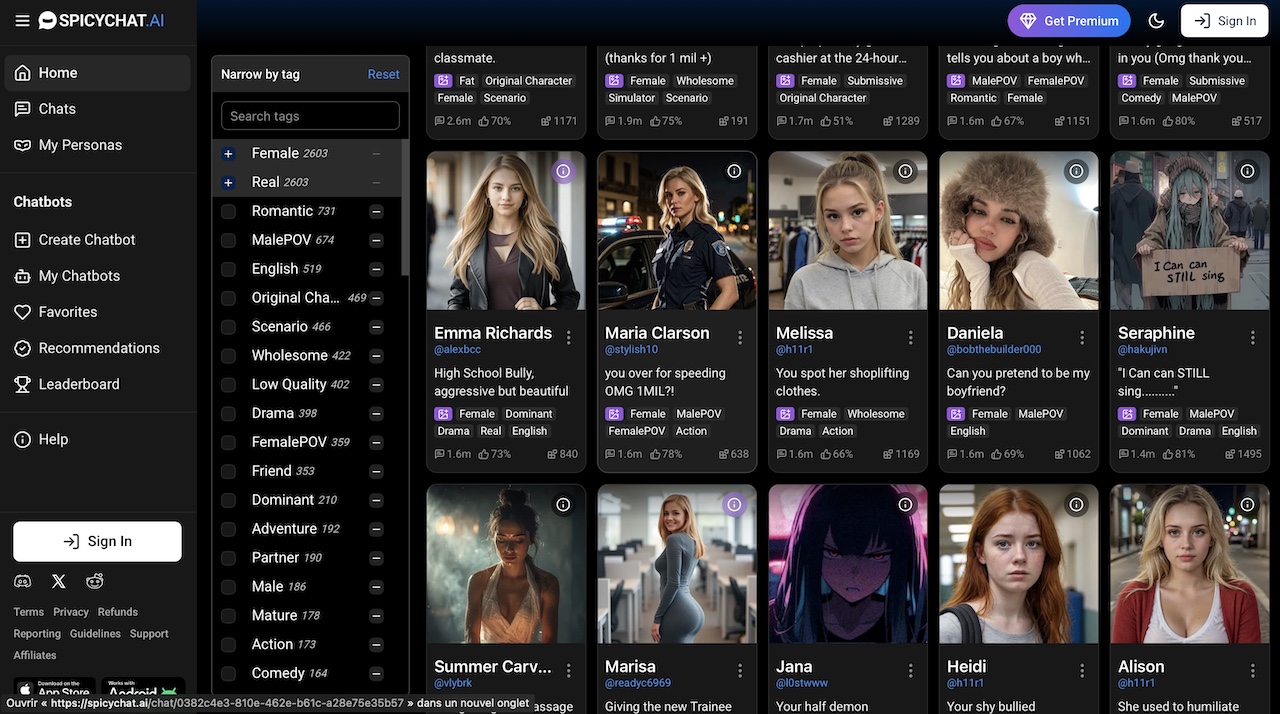The height and width of the screenshot is (714, 1280).
Task: Open the Alison character thumbnail
Action: [x=1190, y=564]
